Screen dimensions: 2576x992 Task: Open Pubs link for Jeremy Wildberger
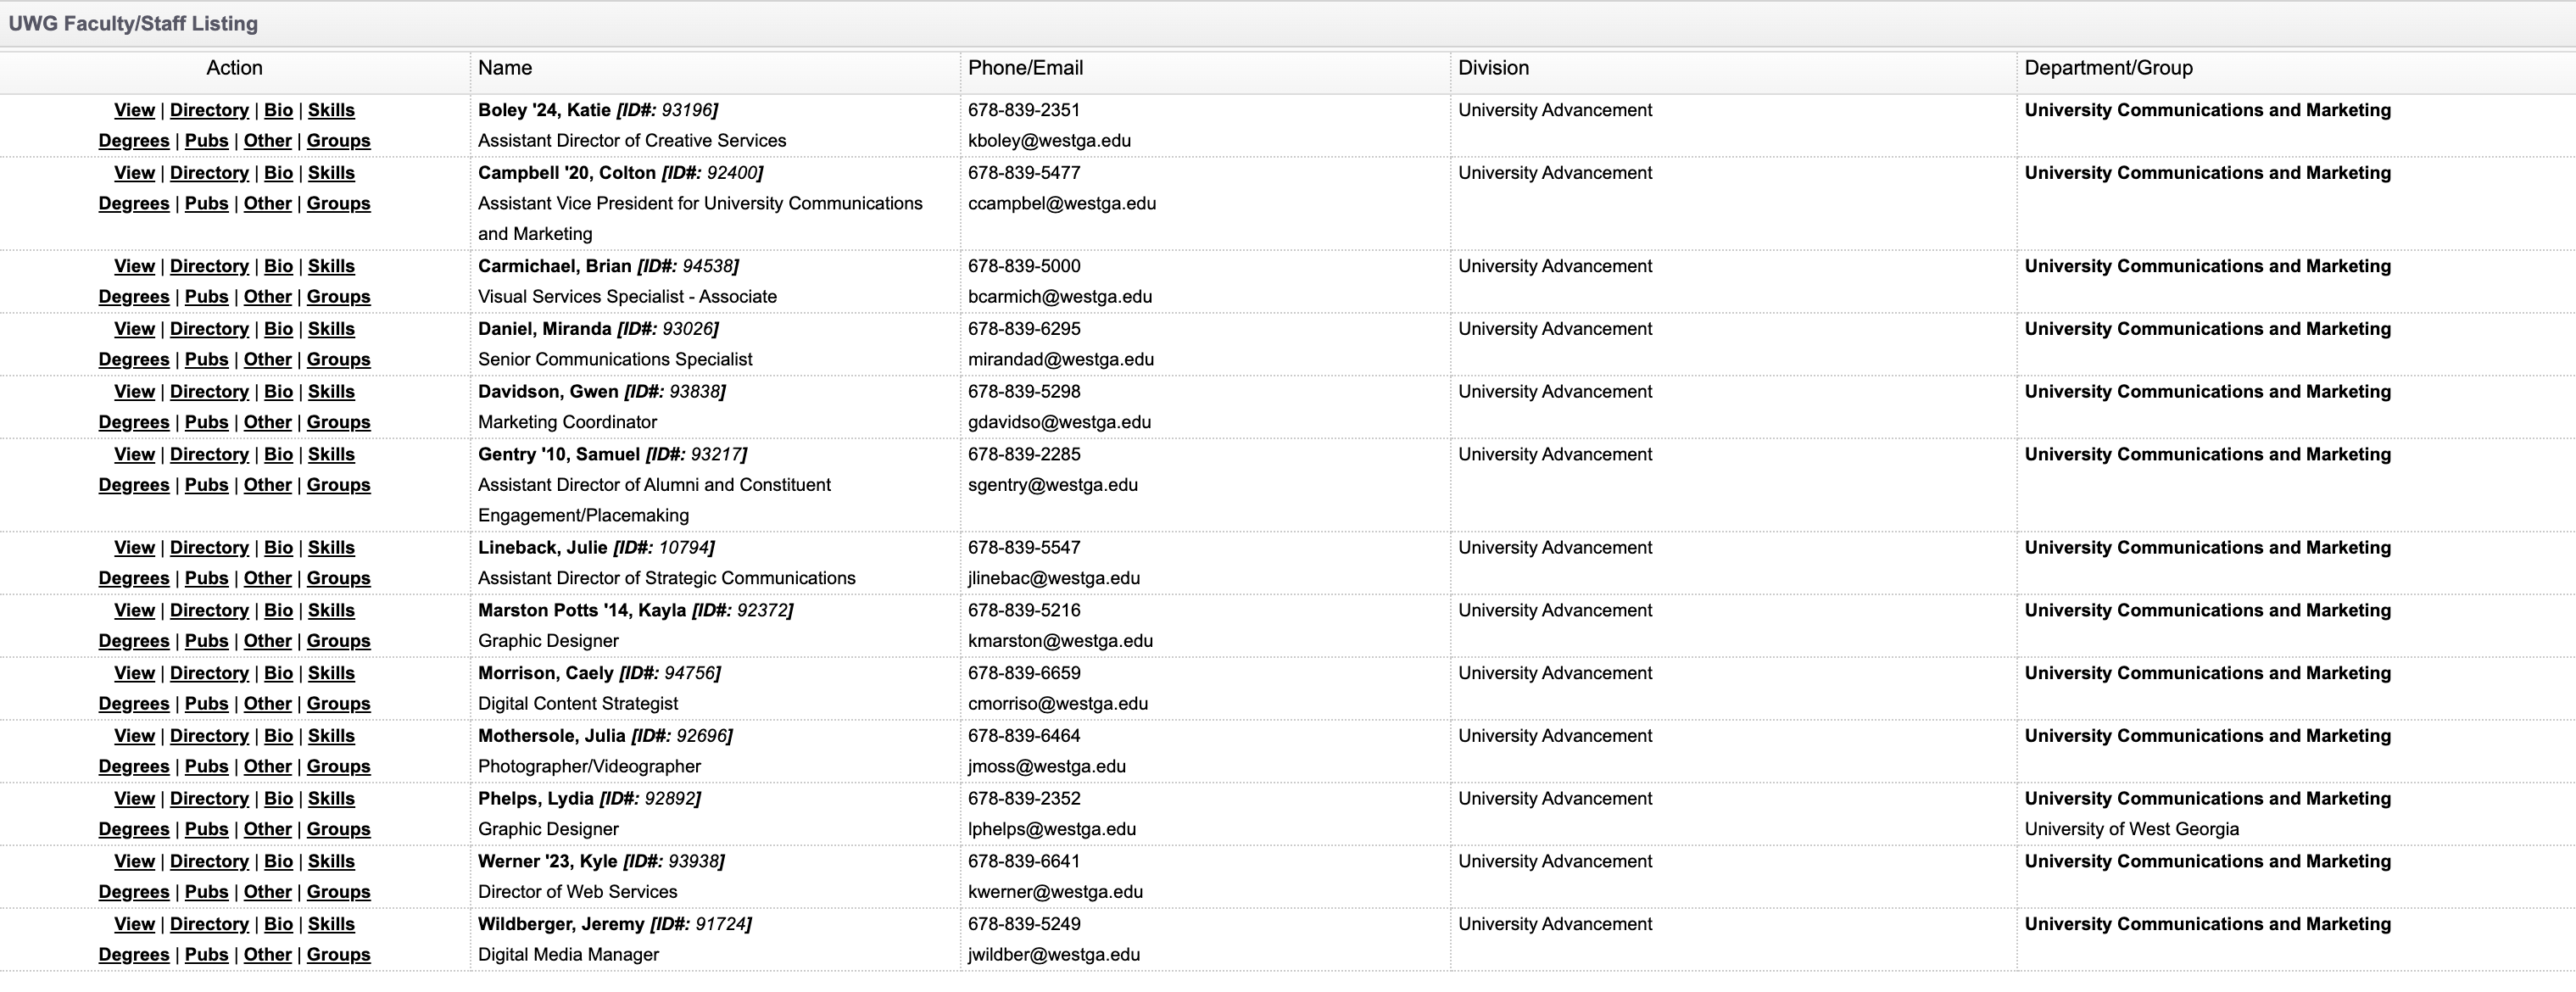click(x=206, y=954)
